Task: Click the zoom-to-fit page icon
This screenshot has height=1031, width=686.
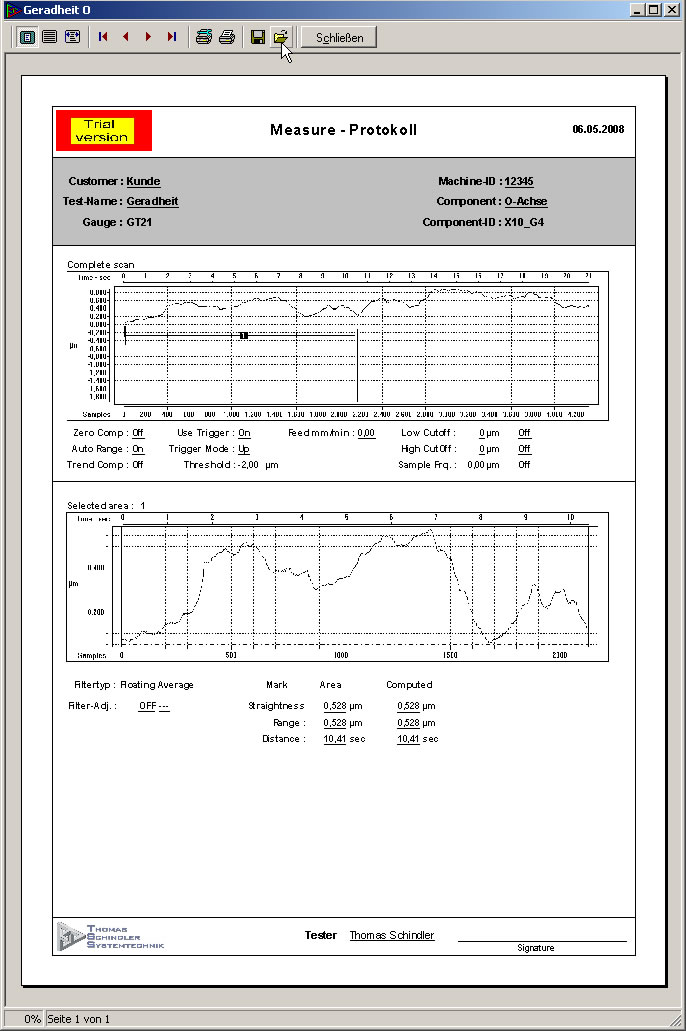Action: 28,37
